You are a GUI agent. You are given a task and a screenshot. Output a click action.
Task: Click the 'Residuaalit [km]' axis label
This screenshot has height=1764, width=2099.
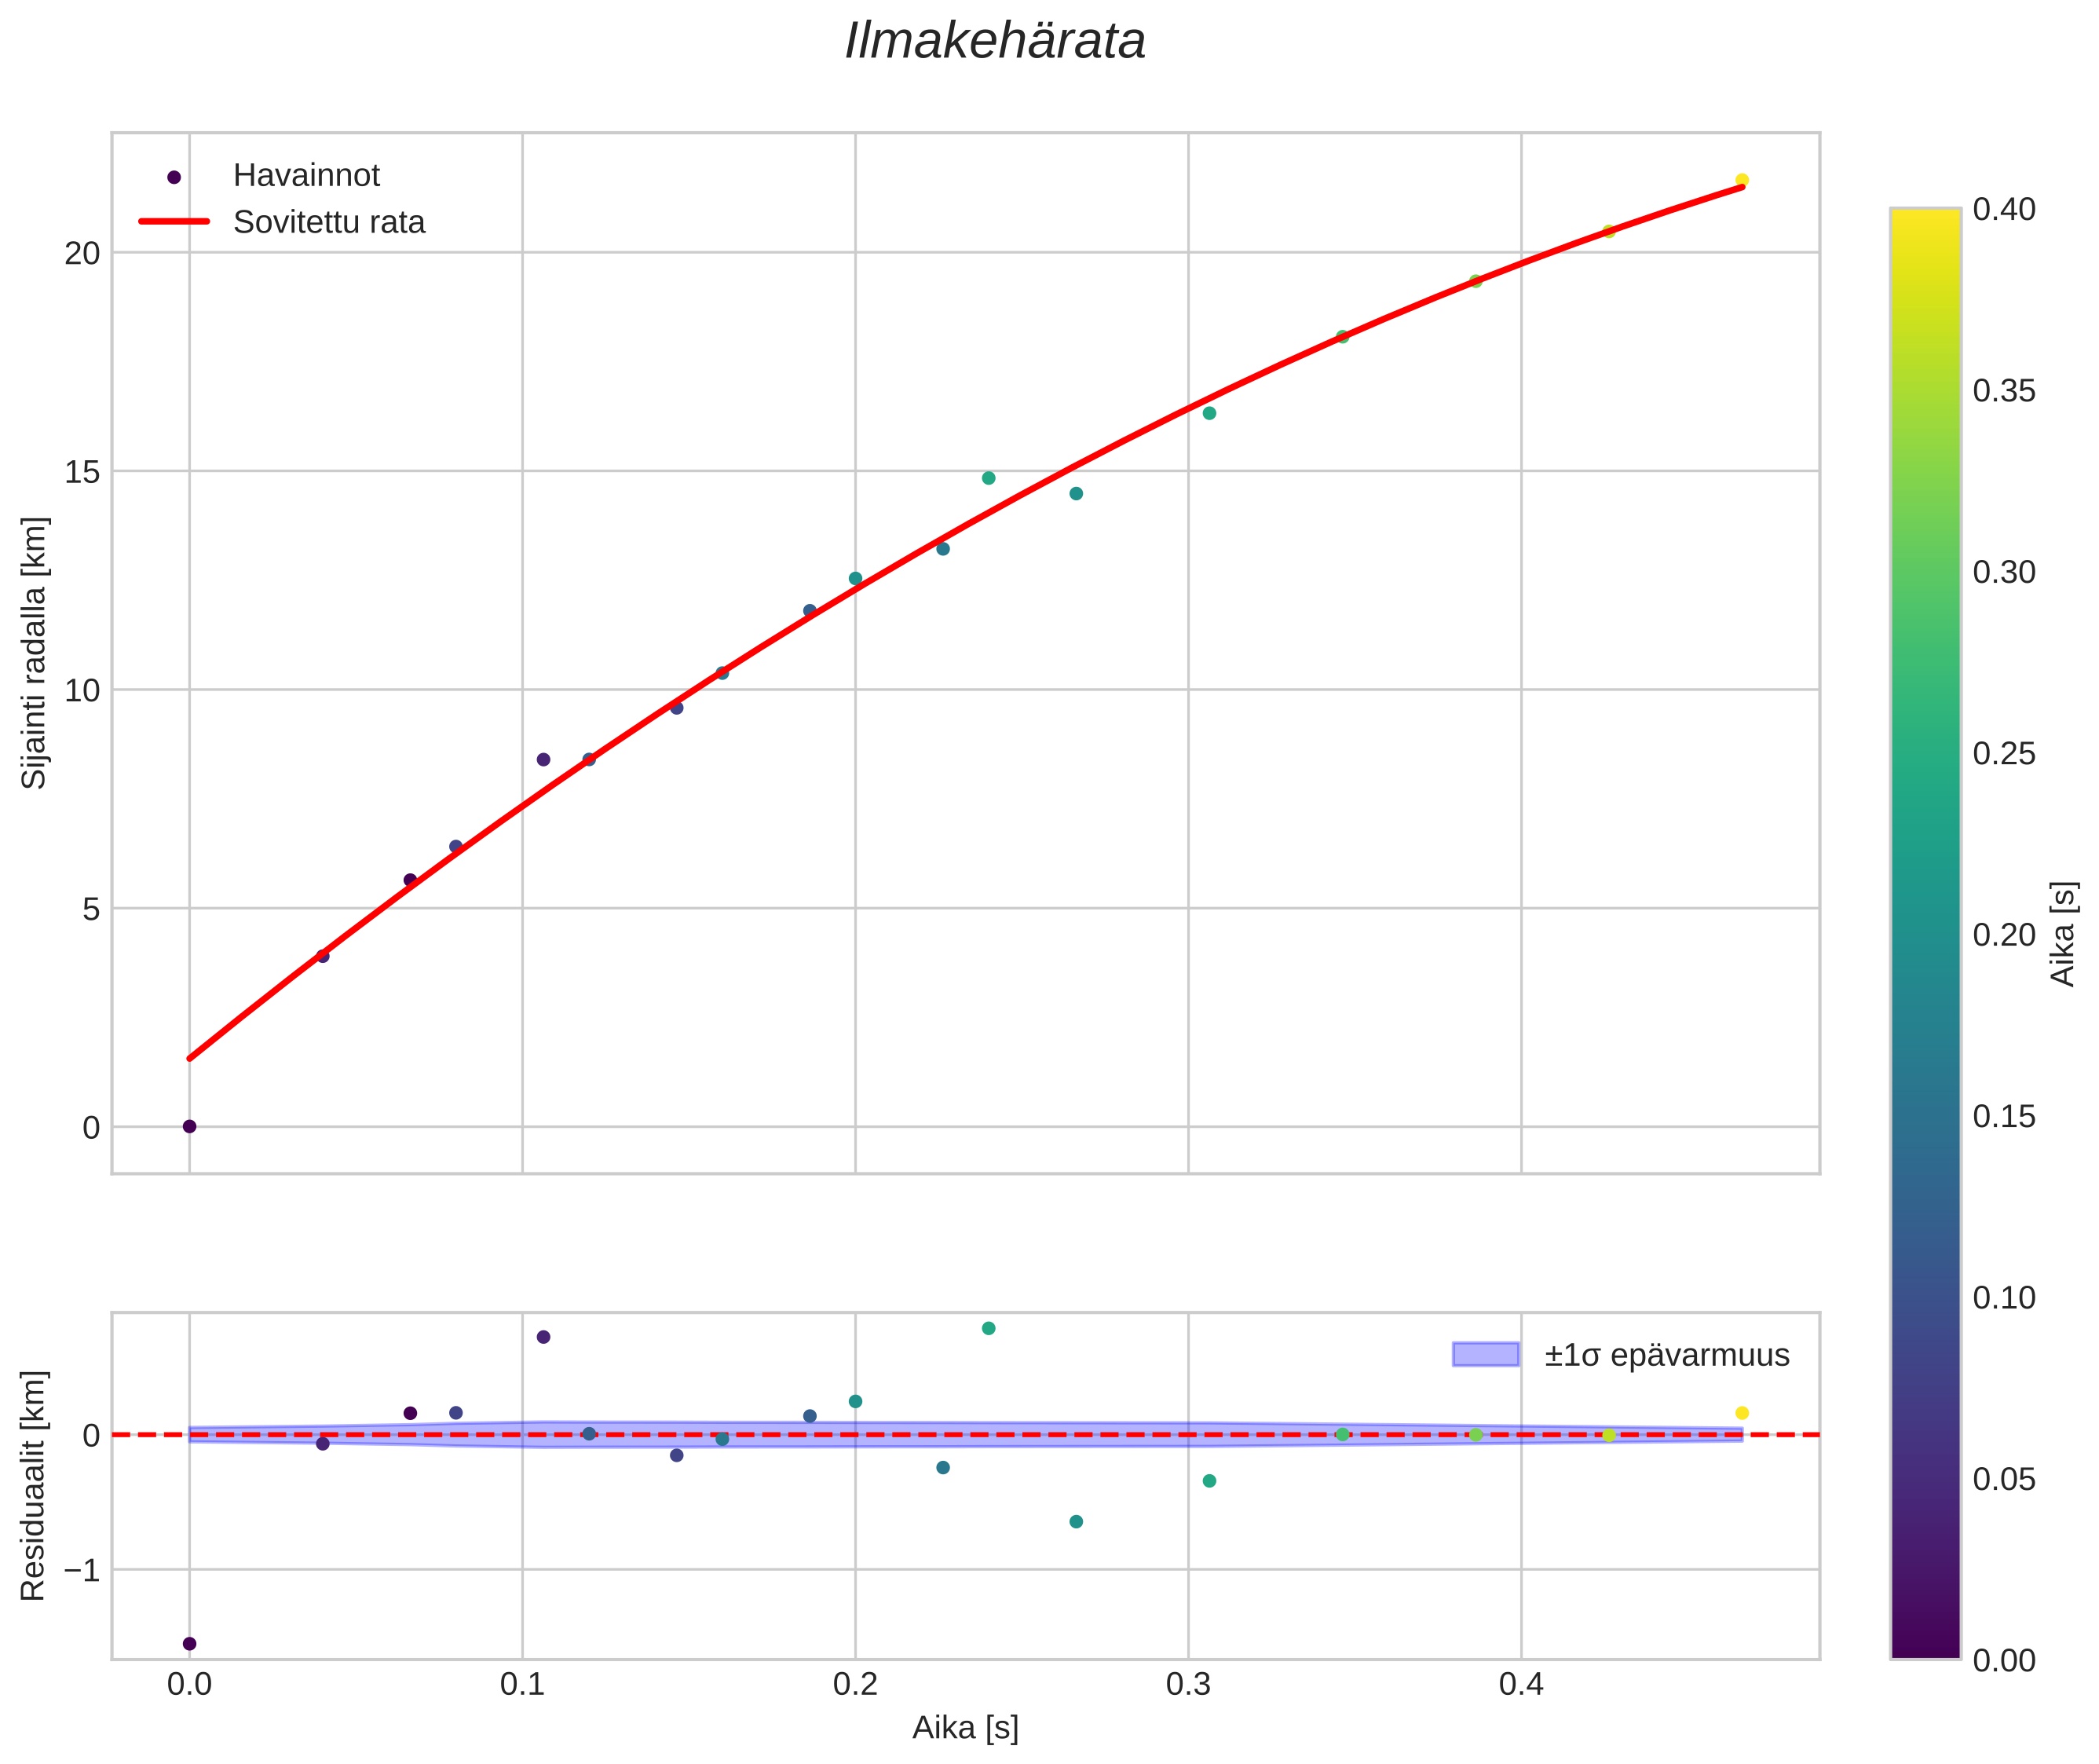[33, 1485]
